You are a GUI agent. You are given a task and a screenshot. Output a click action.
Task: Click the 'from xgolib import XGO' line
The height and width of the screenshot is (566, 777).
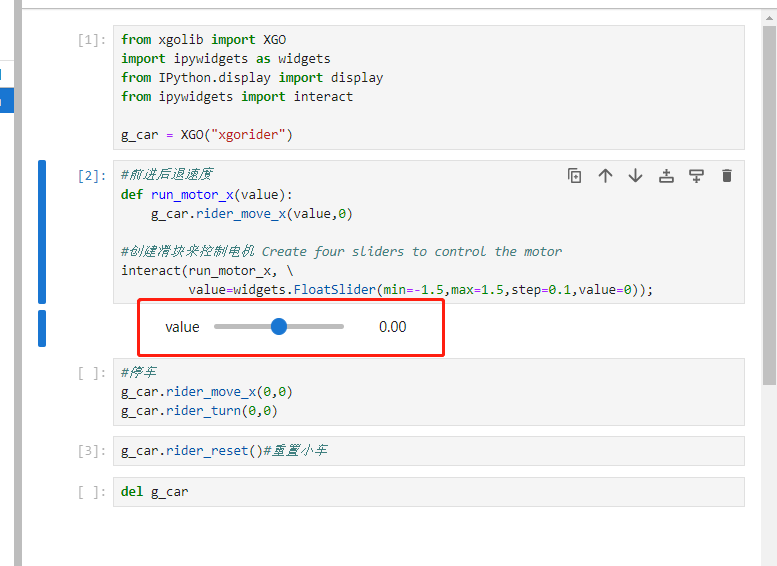(x=204, y=40)
